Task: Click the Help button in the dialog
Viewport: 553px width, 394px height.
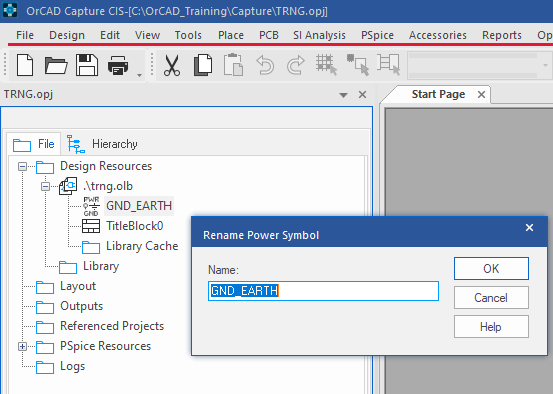Action: point(491,327)
